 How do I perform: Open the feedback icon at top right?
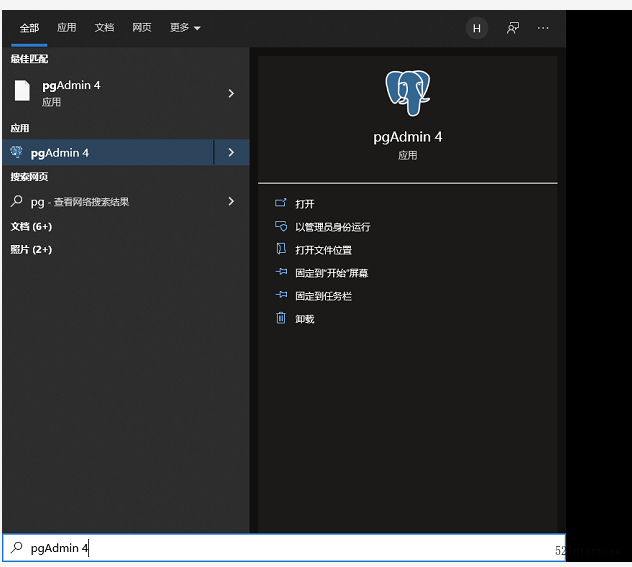(513, 28)
